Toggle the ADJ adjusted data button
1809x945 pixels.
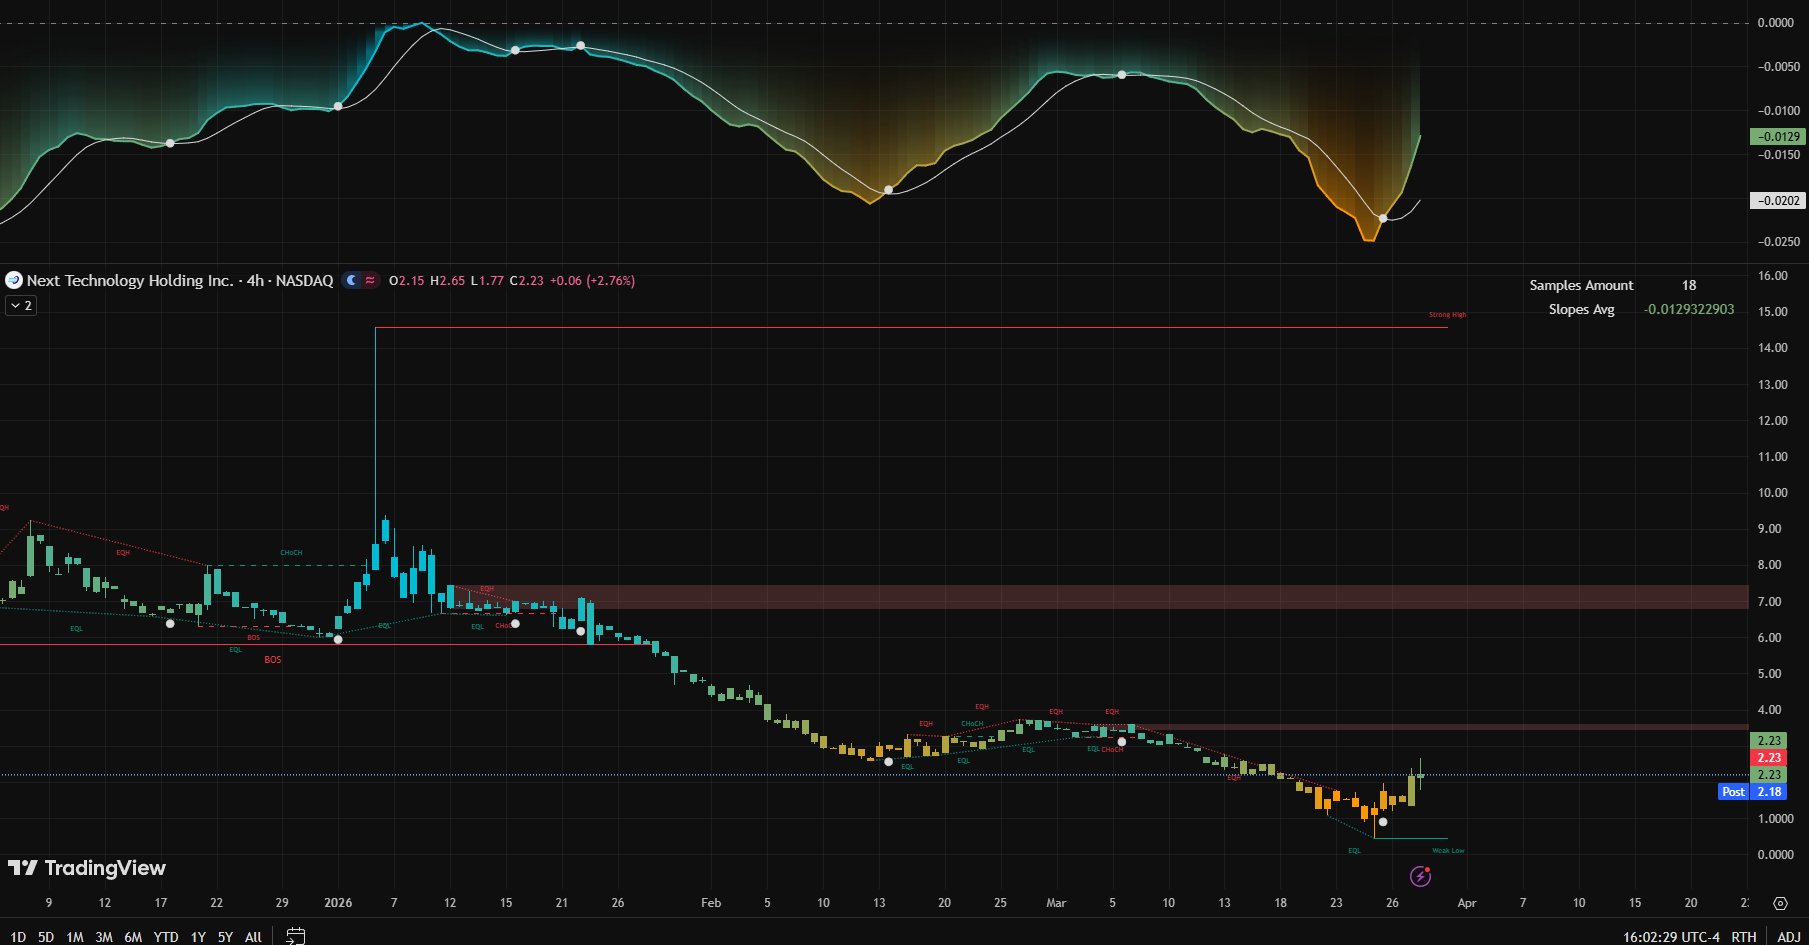pyautogui.click(x=1788, y=937)
